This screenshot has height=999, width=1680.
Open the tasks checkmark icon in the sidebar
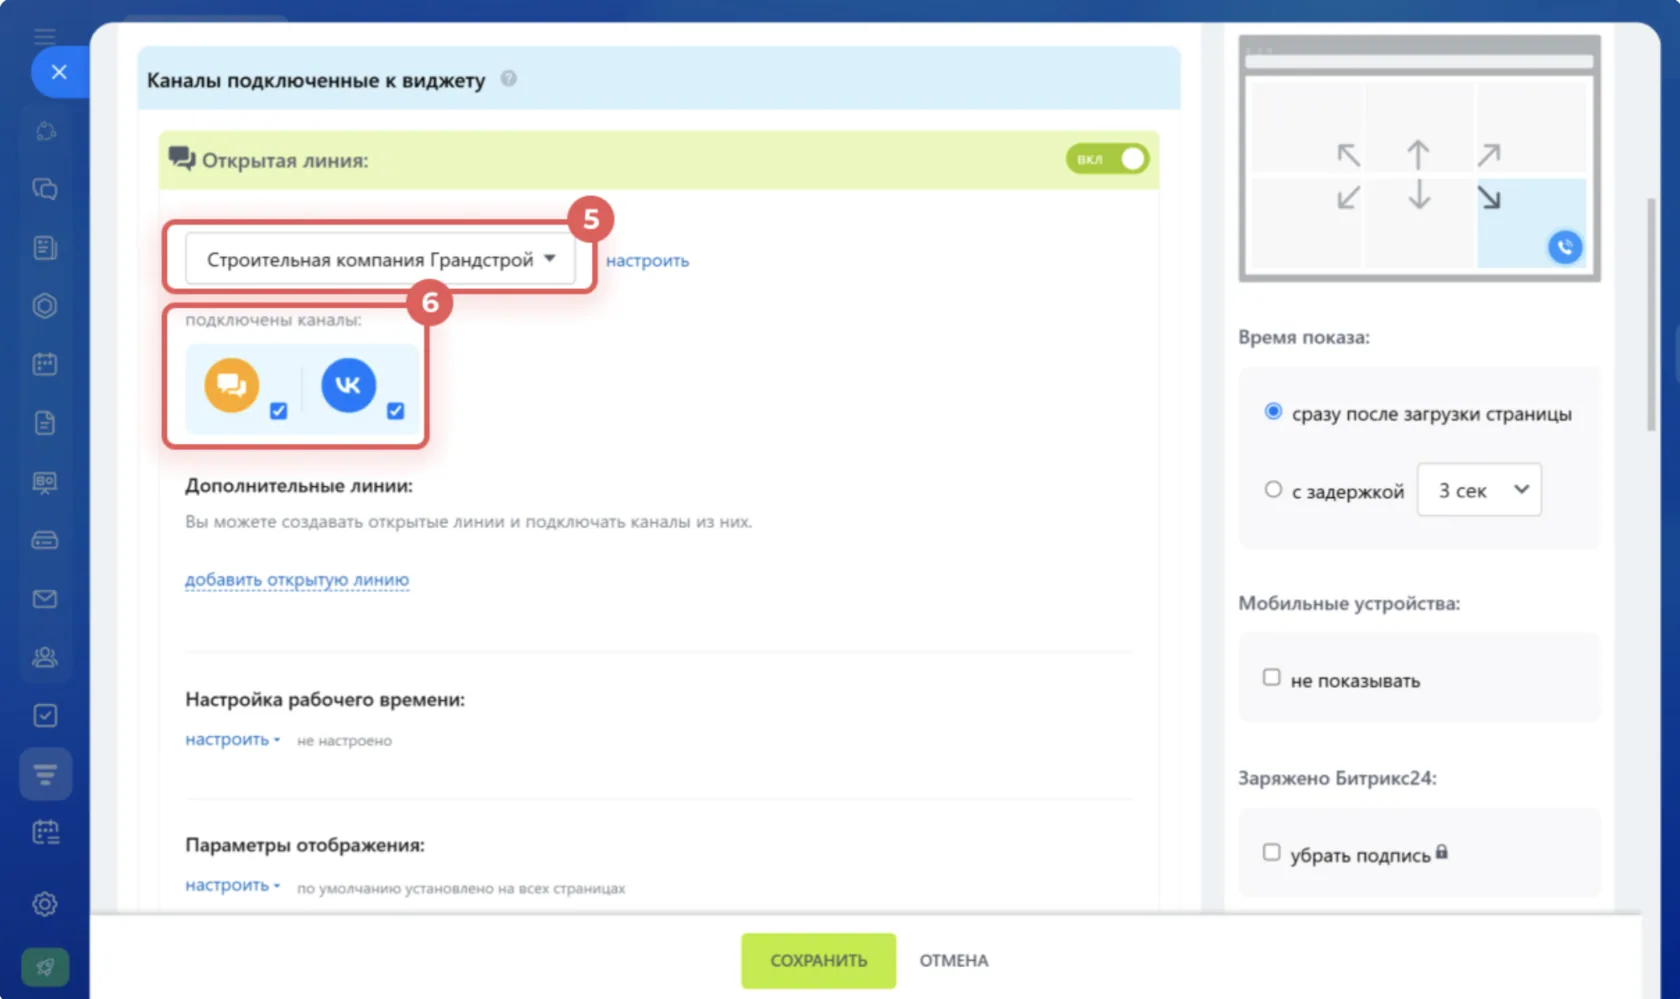tap(45, 716)
